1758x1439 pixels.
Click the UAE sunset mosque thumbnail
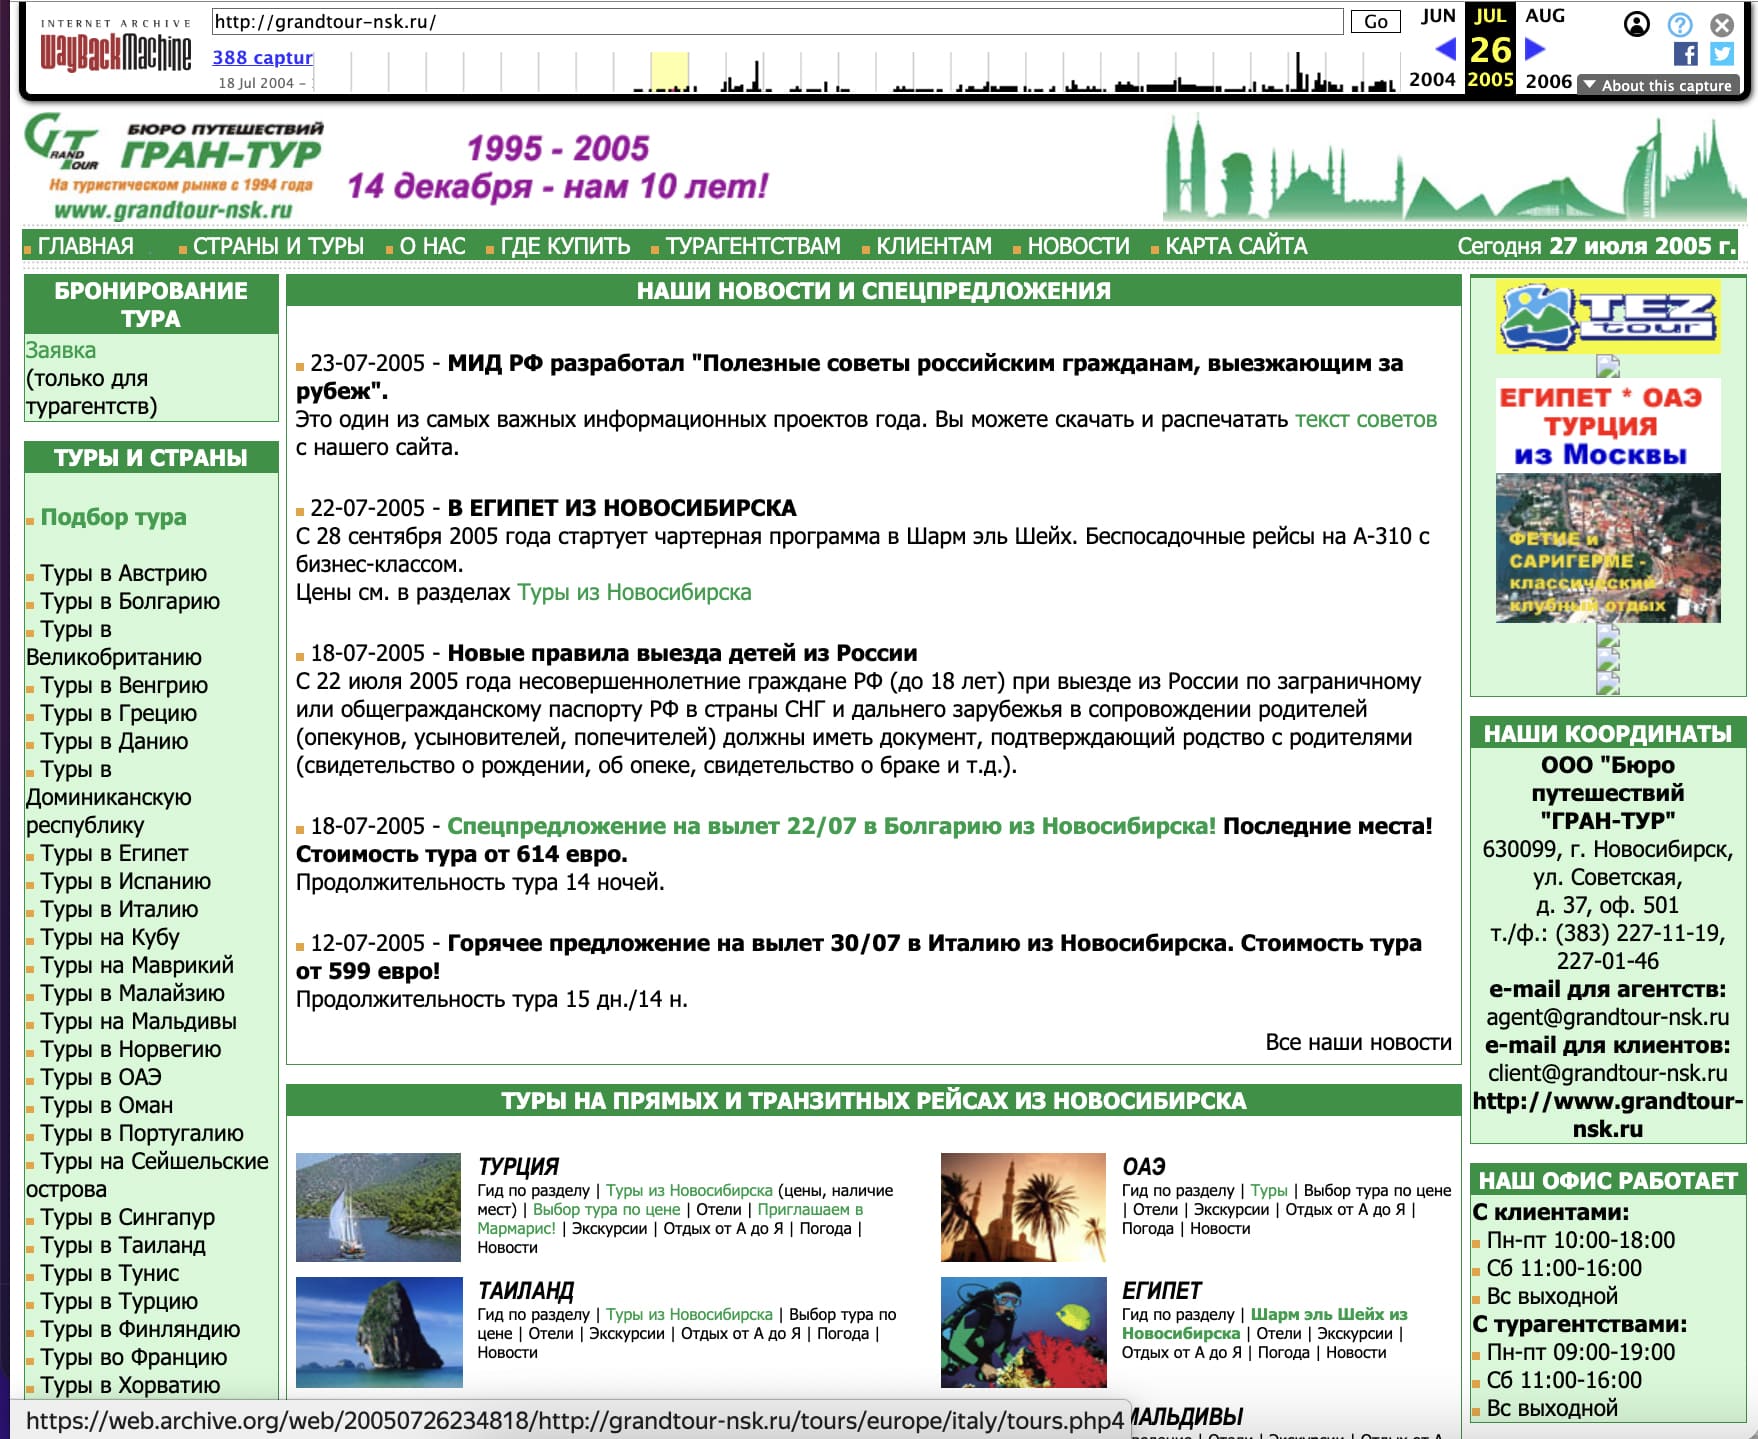click(x=1023, y=1207)
